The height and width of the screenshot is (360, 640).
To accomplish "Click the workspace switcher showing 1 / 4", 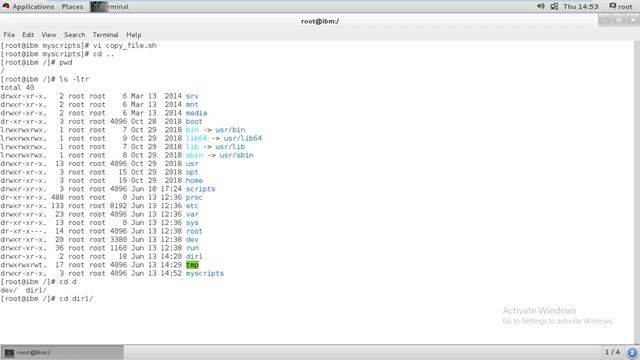I will (x=612, y=352).
